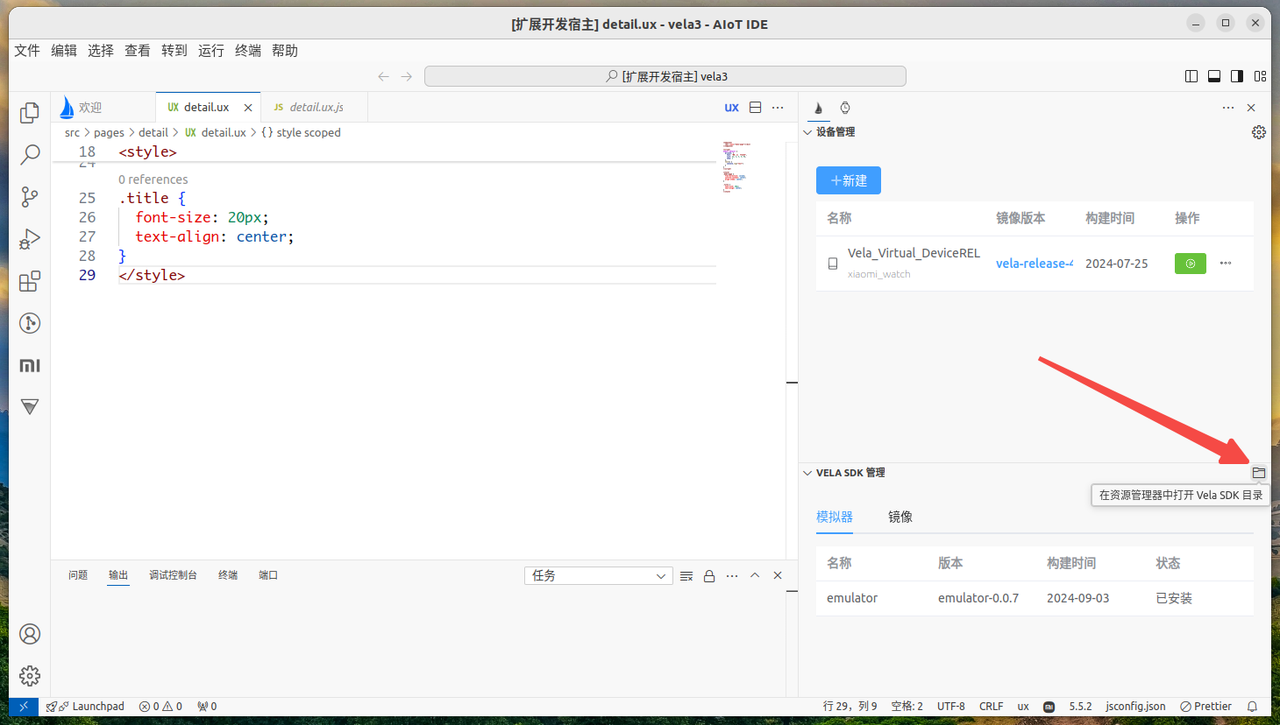Open the 终端 menu in menu bar
1280x725 pixels.
[248, 51]
